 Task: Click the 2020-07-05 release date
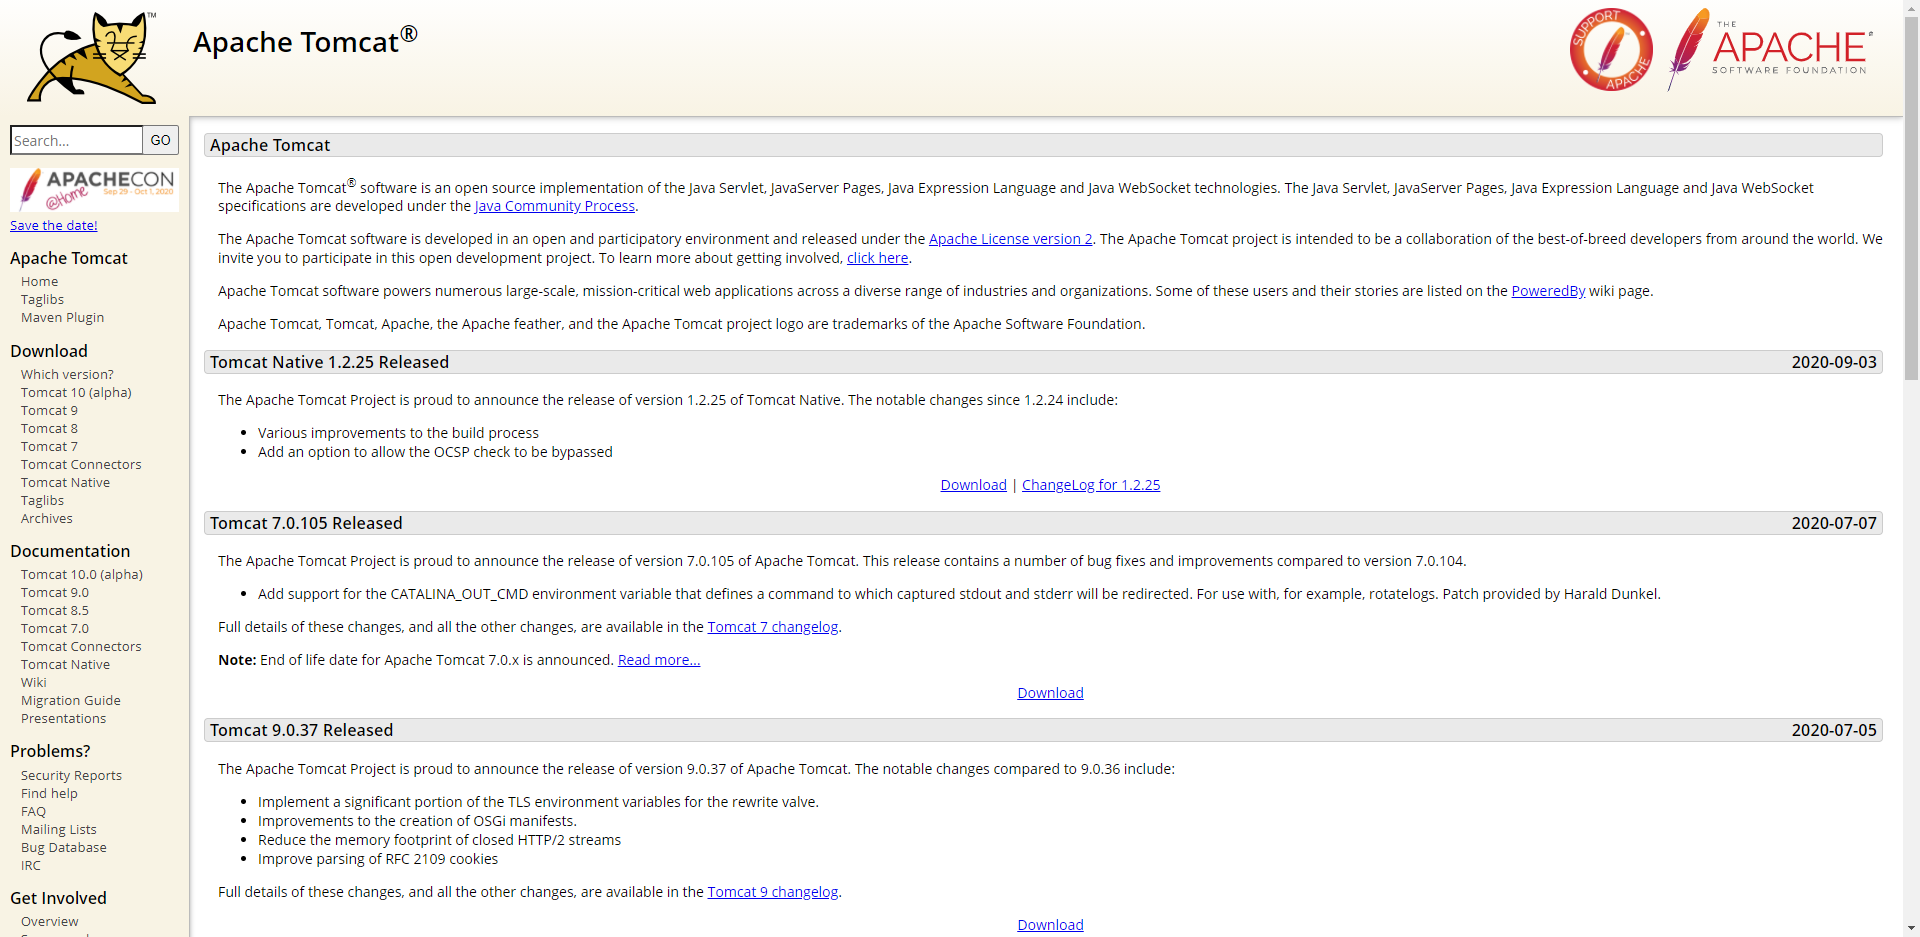(1834, 730)
